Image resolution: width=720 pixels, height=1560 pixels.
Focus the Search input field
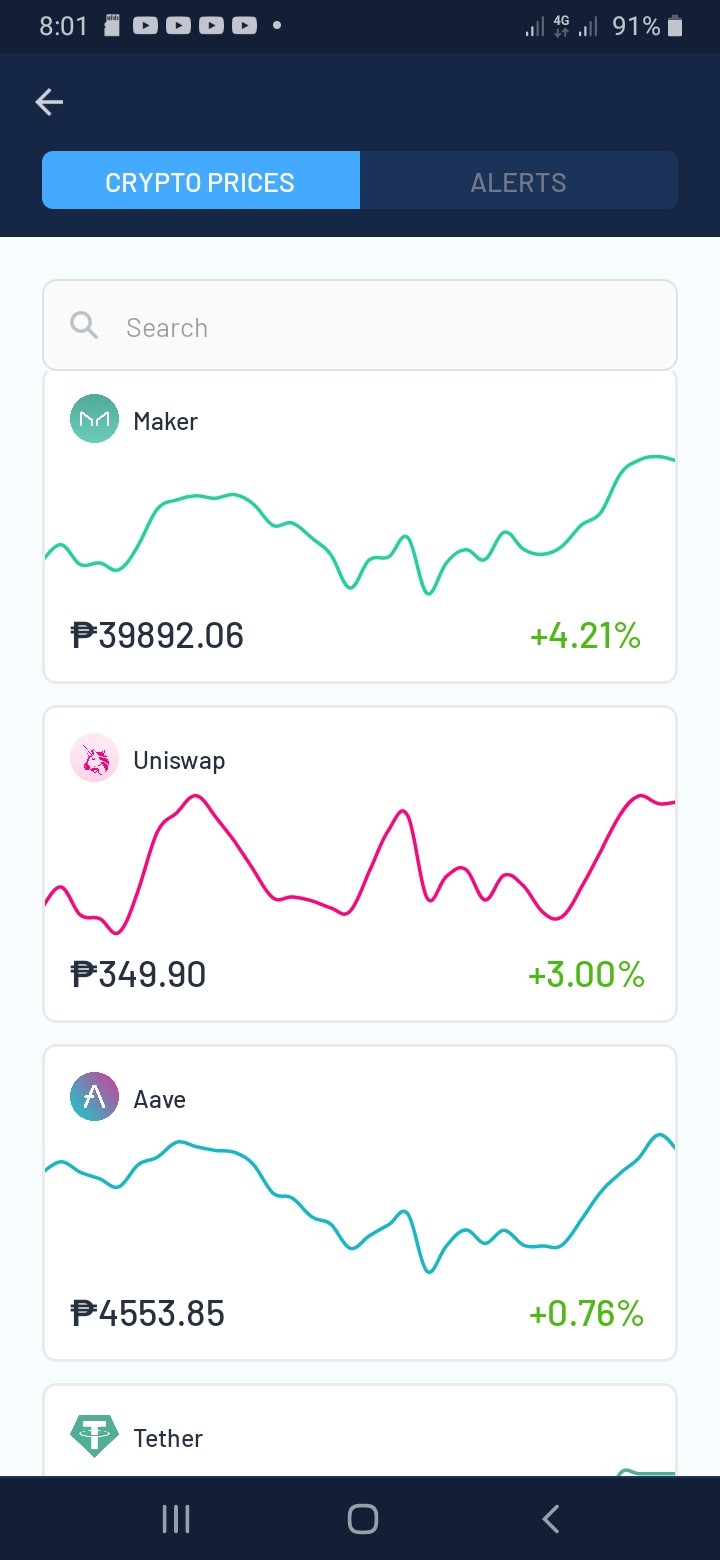[360, 325]
